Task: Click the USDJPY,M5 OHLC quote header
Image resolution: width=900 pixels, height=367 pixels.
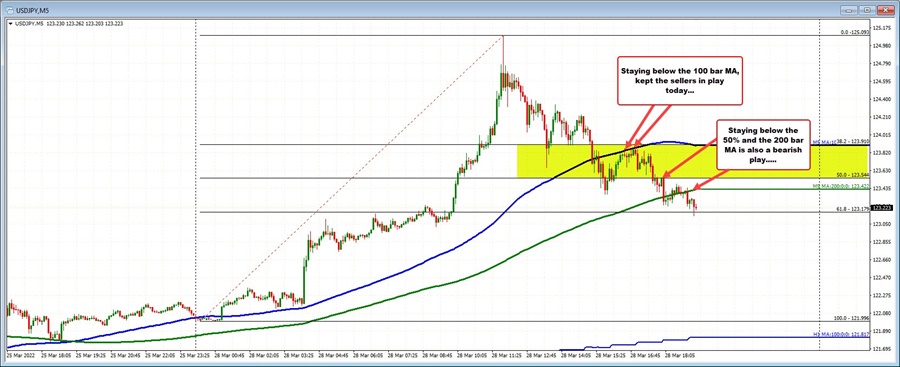Action: pos(68,24)
